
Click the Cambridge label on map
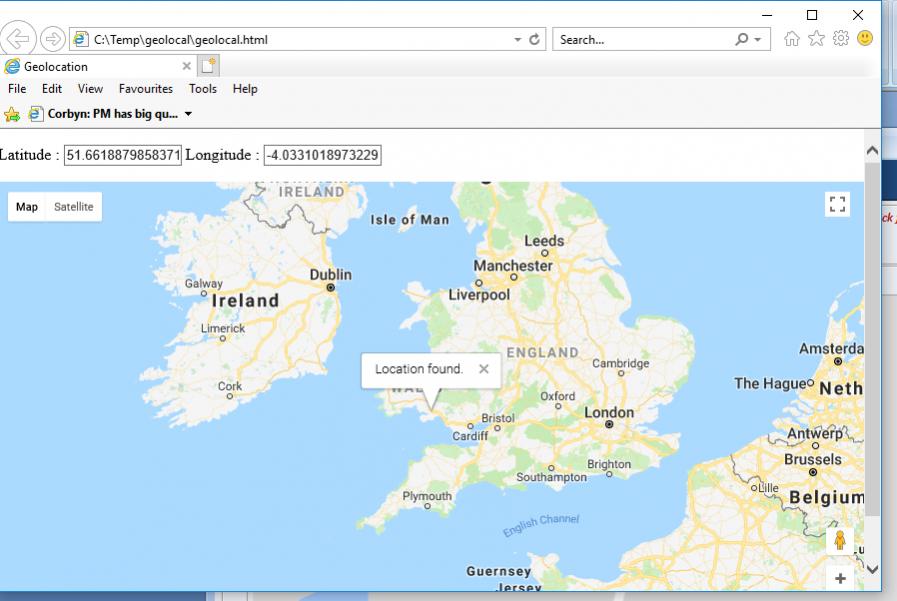point(621,363)
